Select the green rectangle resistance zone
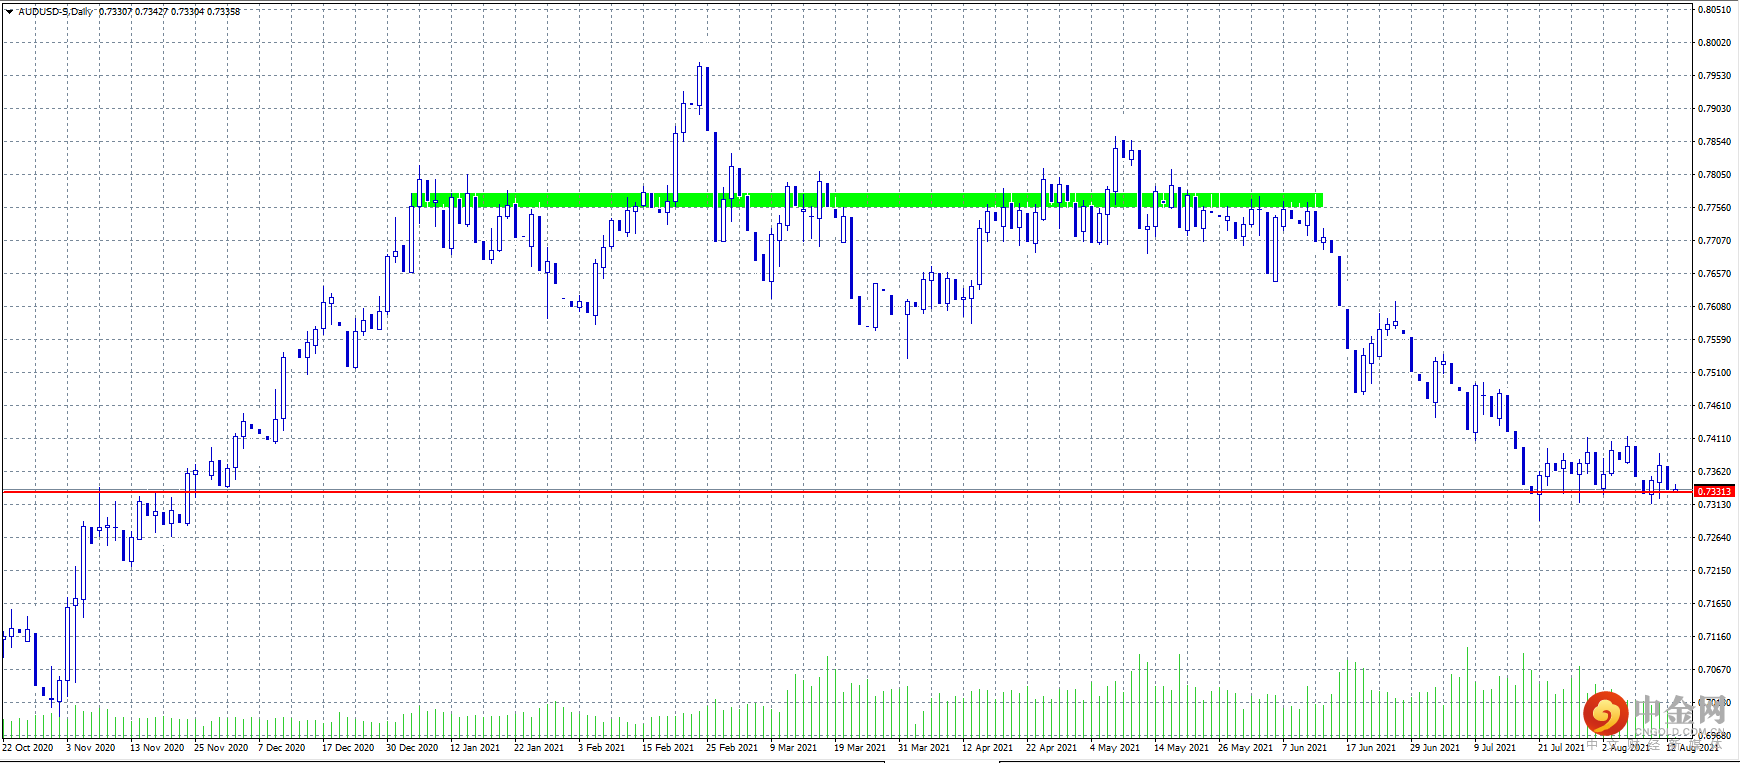The image size is (1740, 763). [867, 200]
